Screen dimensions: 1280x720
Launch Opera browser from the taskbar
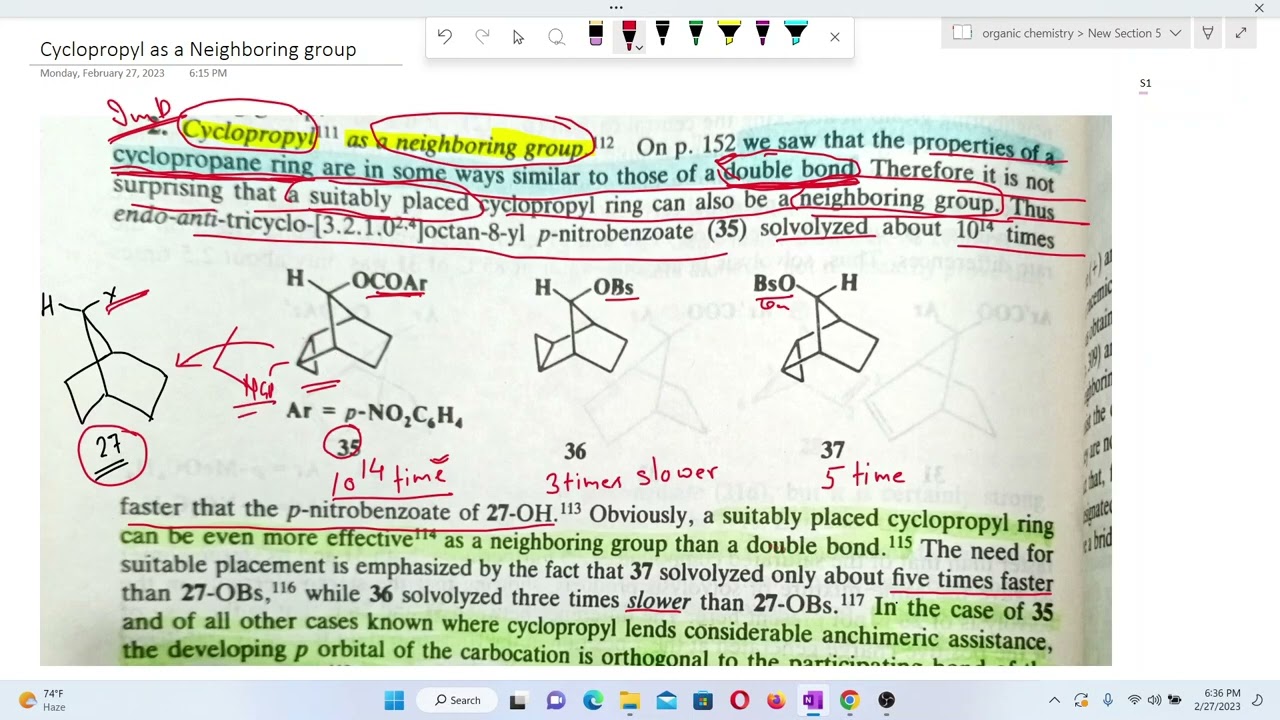click(739, 700)
